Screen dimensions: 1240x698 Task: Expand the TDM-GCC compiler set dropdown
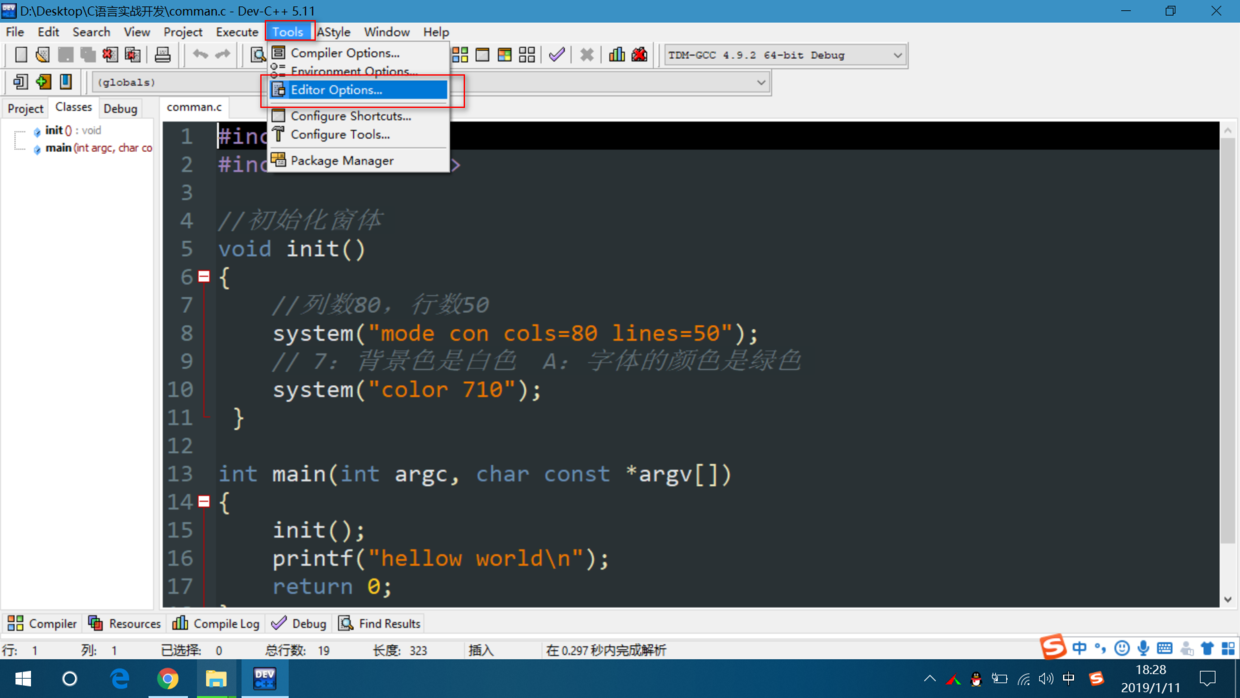(897, 55)
